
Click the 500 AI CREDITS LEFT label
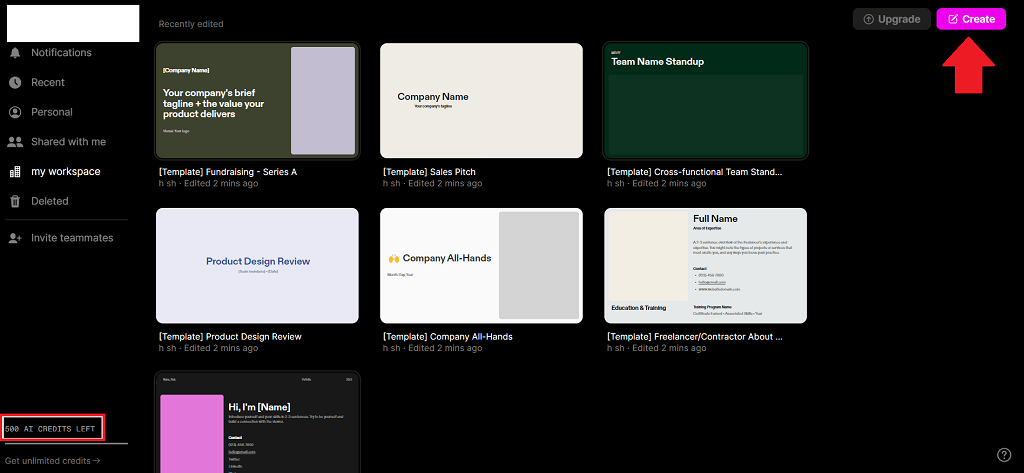click(50, 430)
